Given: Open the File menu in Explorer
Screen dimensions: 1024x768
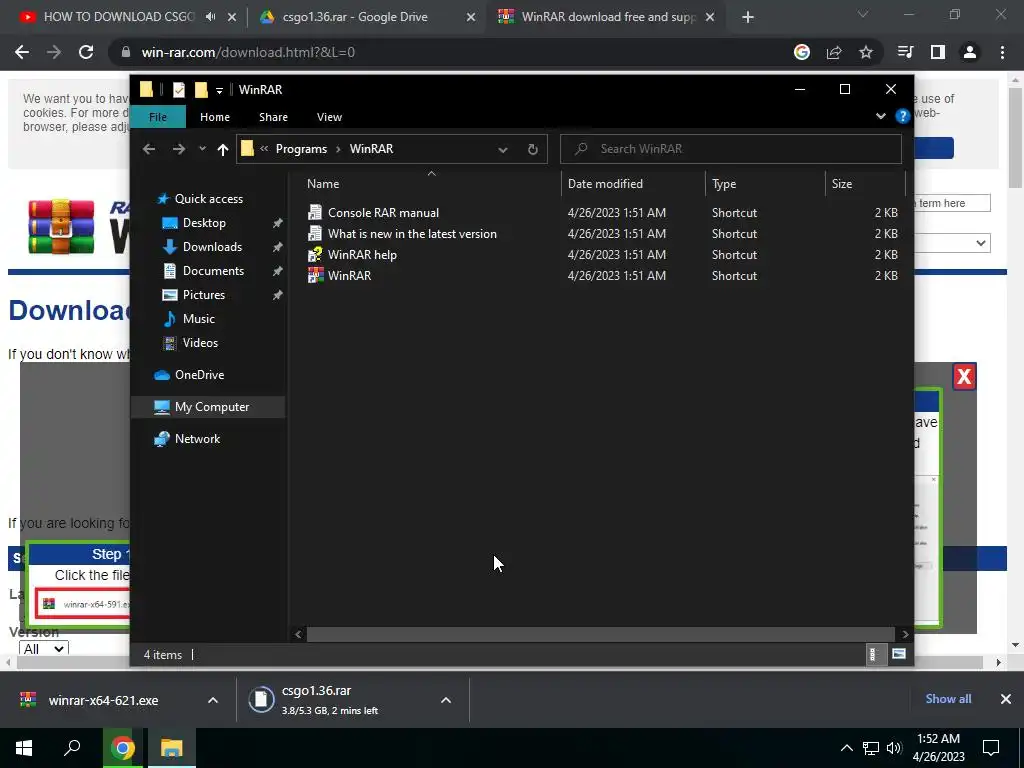Looking at the screenshot, I should tap(158, 117).
